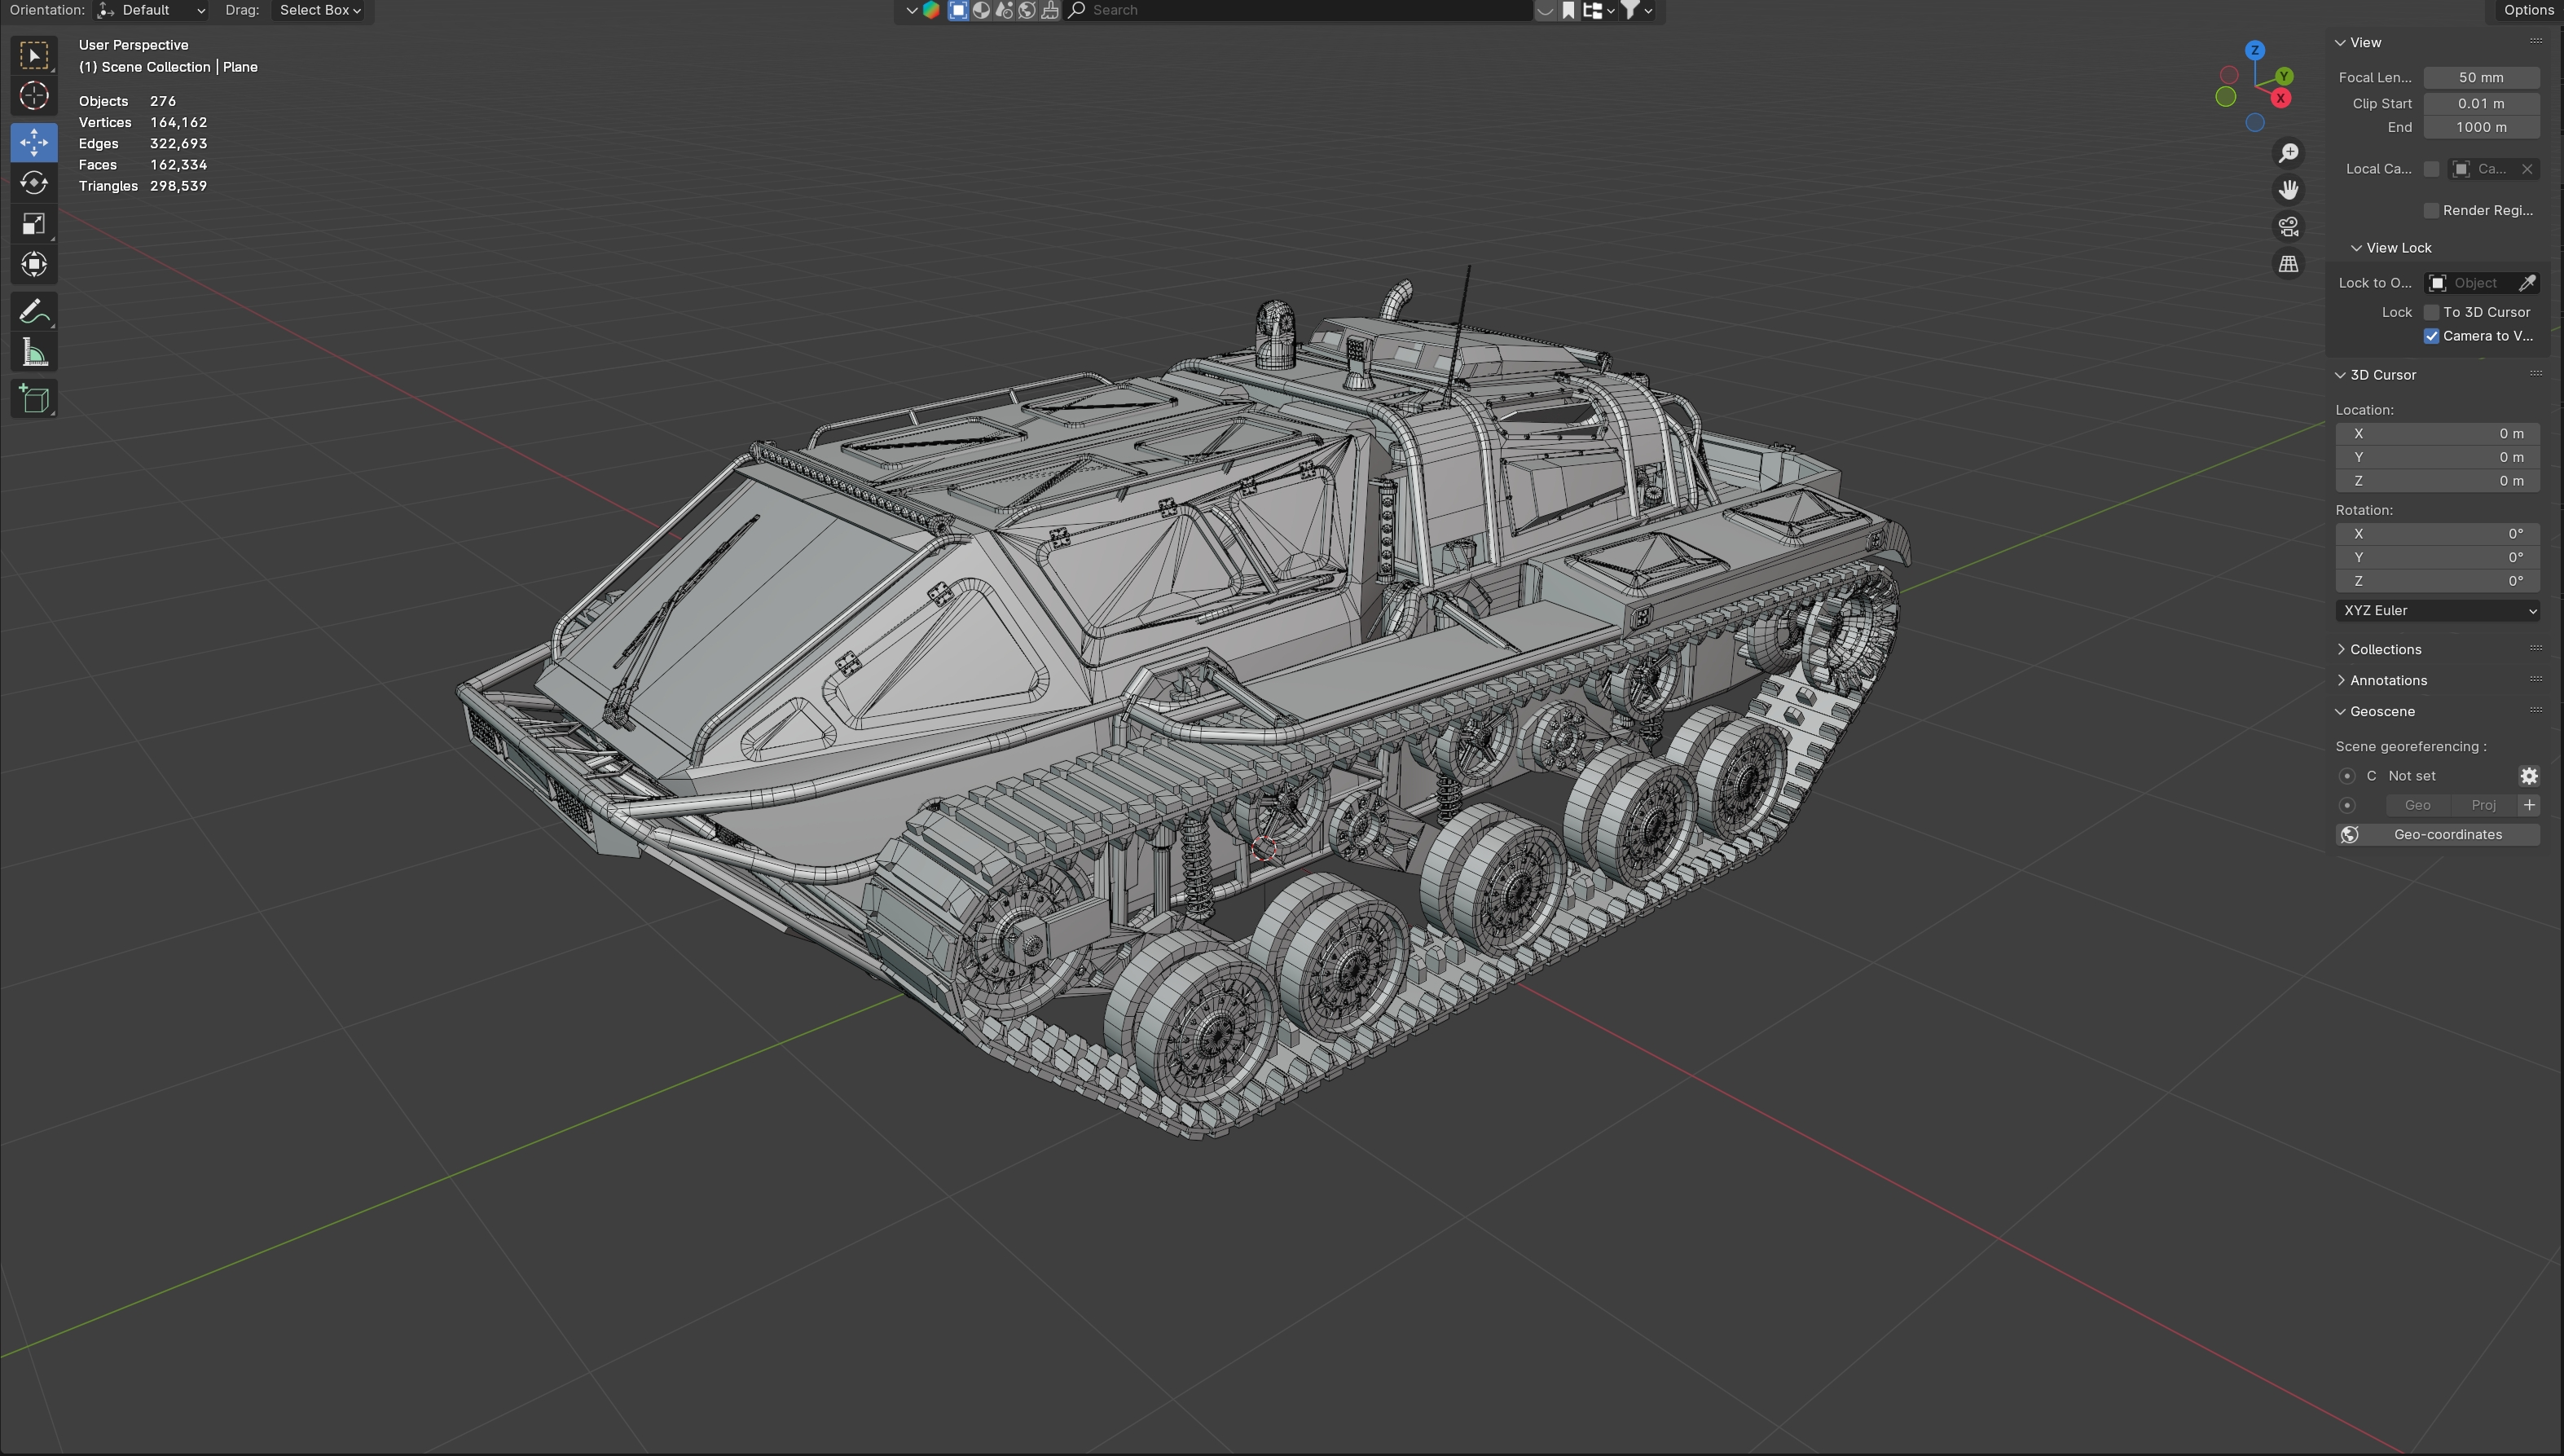Click the Geo-coordinates button
2564x1456 pixels.
tap(2438, 834)
